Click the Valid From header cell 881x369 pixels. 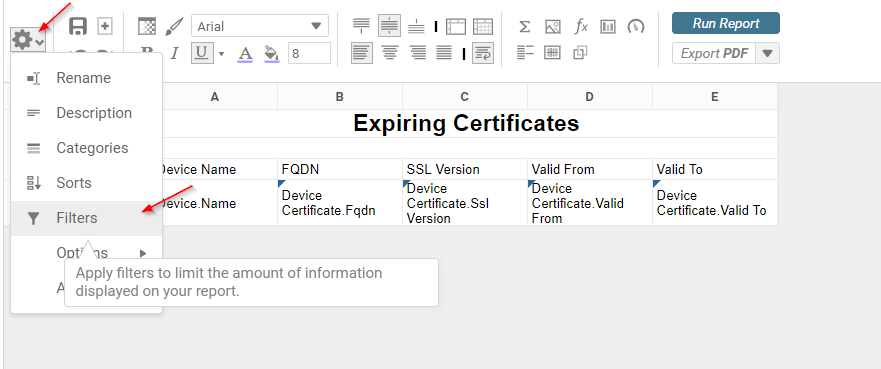coord(589,169)
